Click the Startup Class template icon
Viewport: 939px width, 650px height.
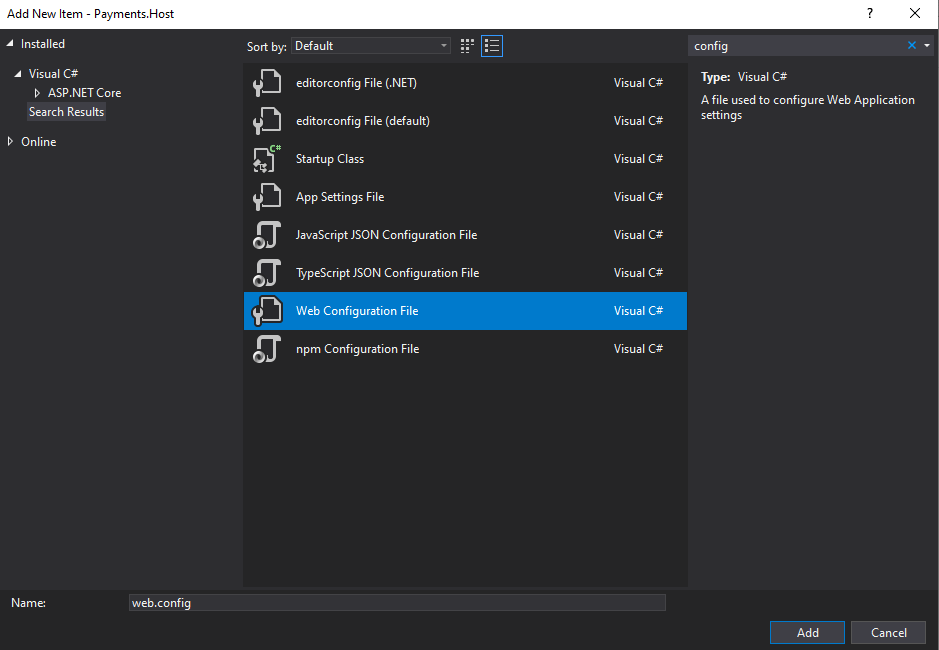[x=266, y=159]
